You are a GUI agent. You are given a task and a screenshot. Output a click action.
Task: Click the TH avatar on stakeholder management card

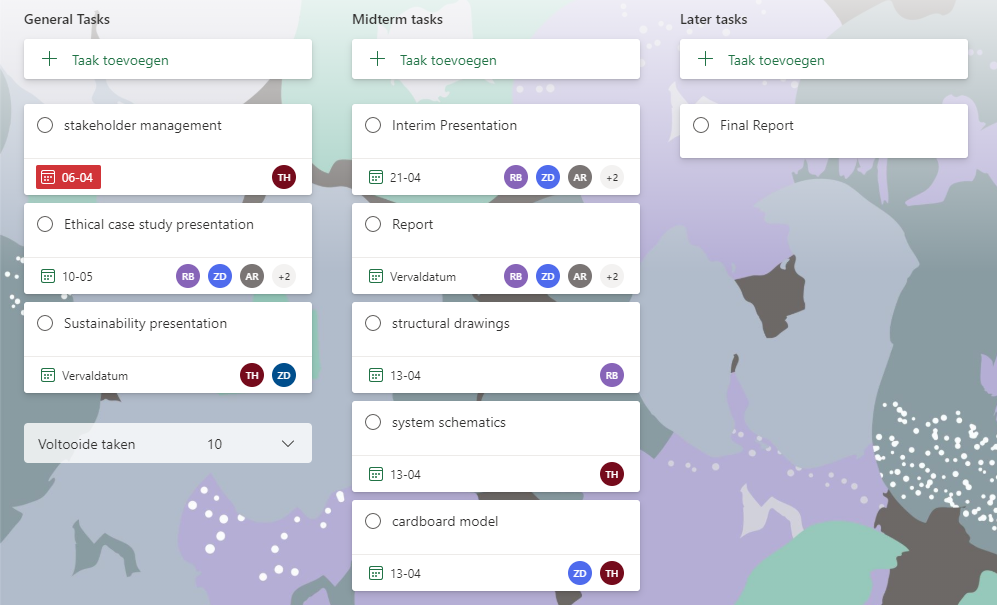(x=284, y=177)
